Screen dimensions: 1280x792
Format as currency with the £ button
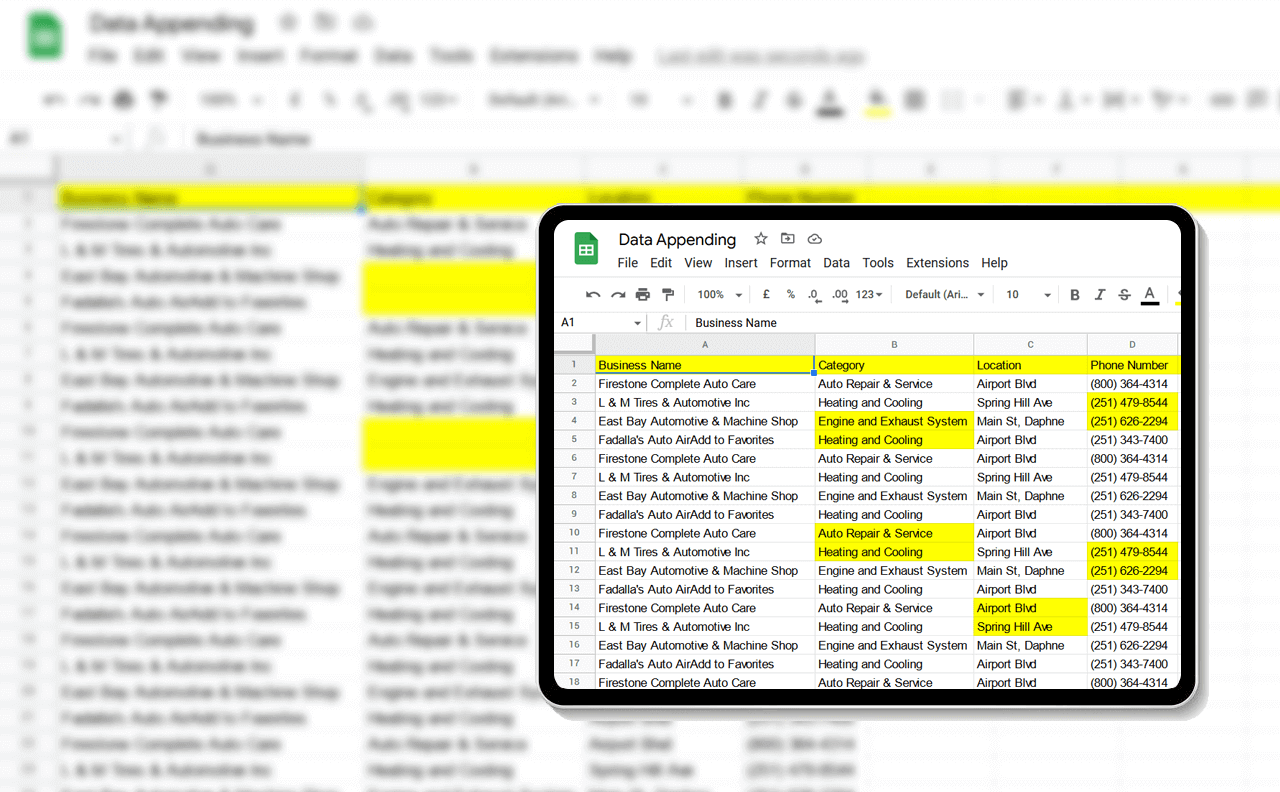click(766, 295)
